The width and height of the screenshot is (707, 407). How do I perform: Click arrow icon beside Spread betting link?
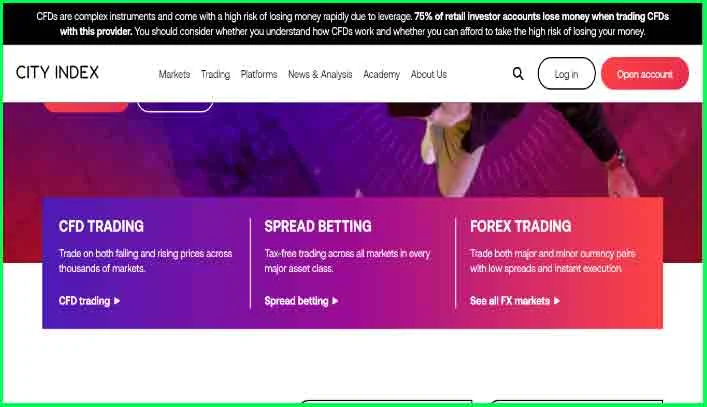point(335,301)
